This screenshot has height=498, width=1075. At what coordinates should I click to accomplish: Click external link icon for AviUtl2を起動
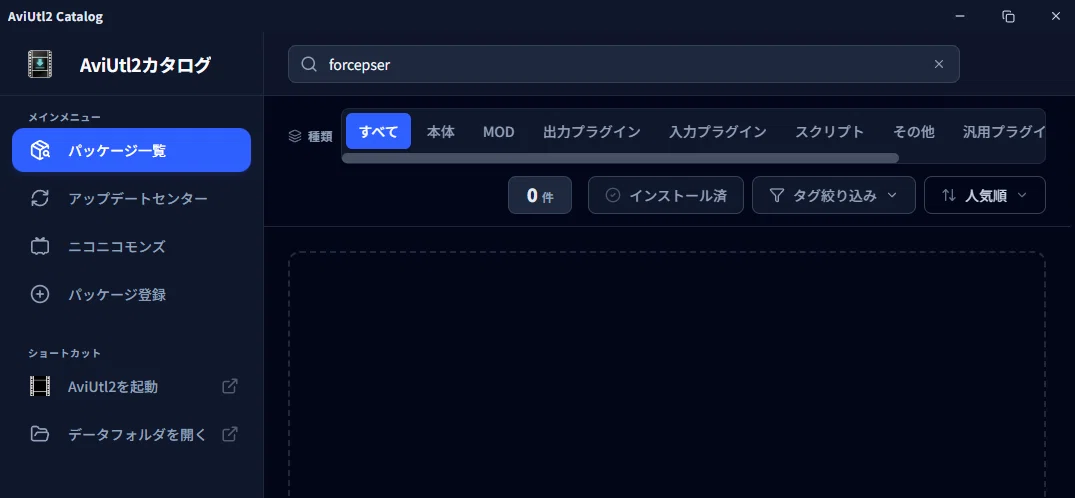pos(230,386)
